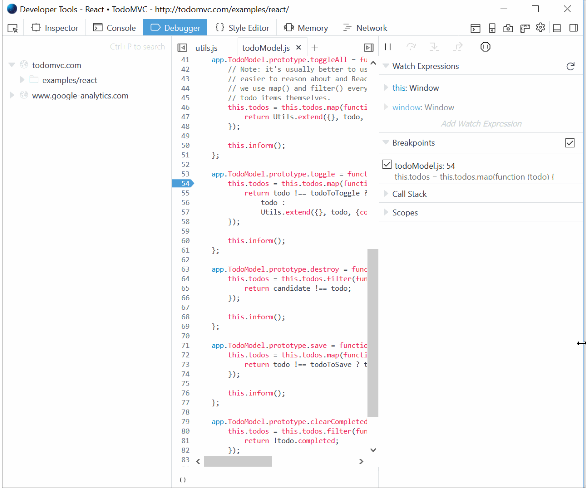Collapse the sources pane icon

[182, 47]
